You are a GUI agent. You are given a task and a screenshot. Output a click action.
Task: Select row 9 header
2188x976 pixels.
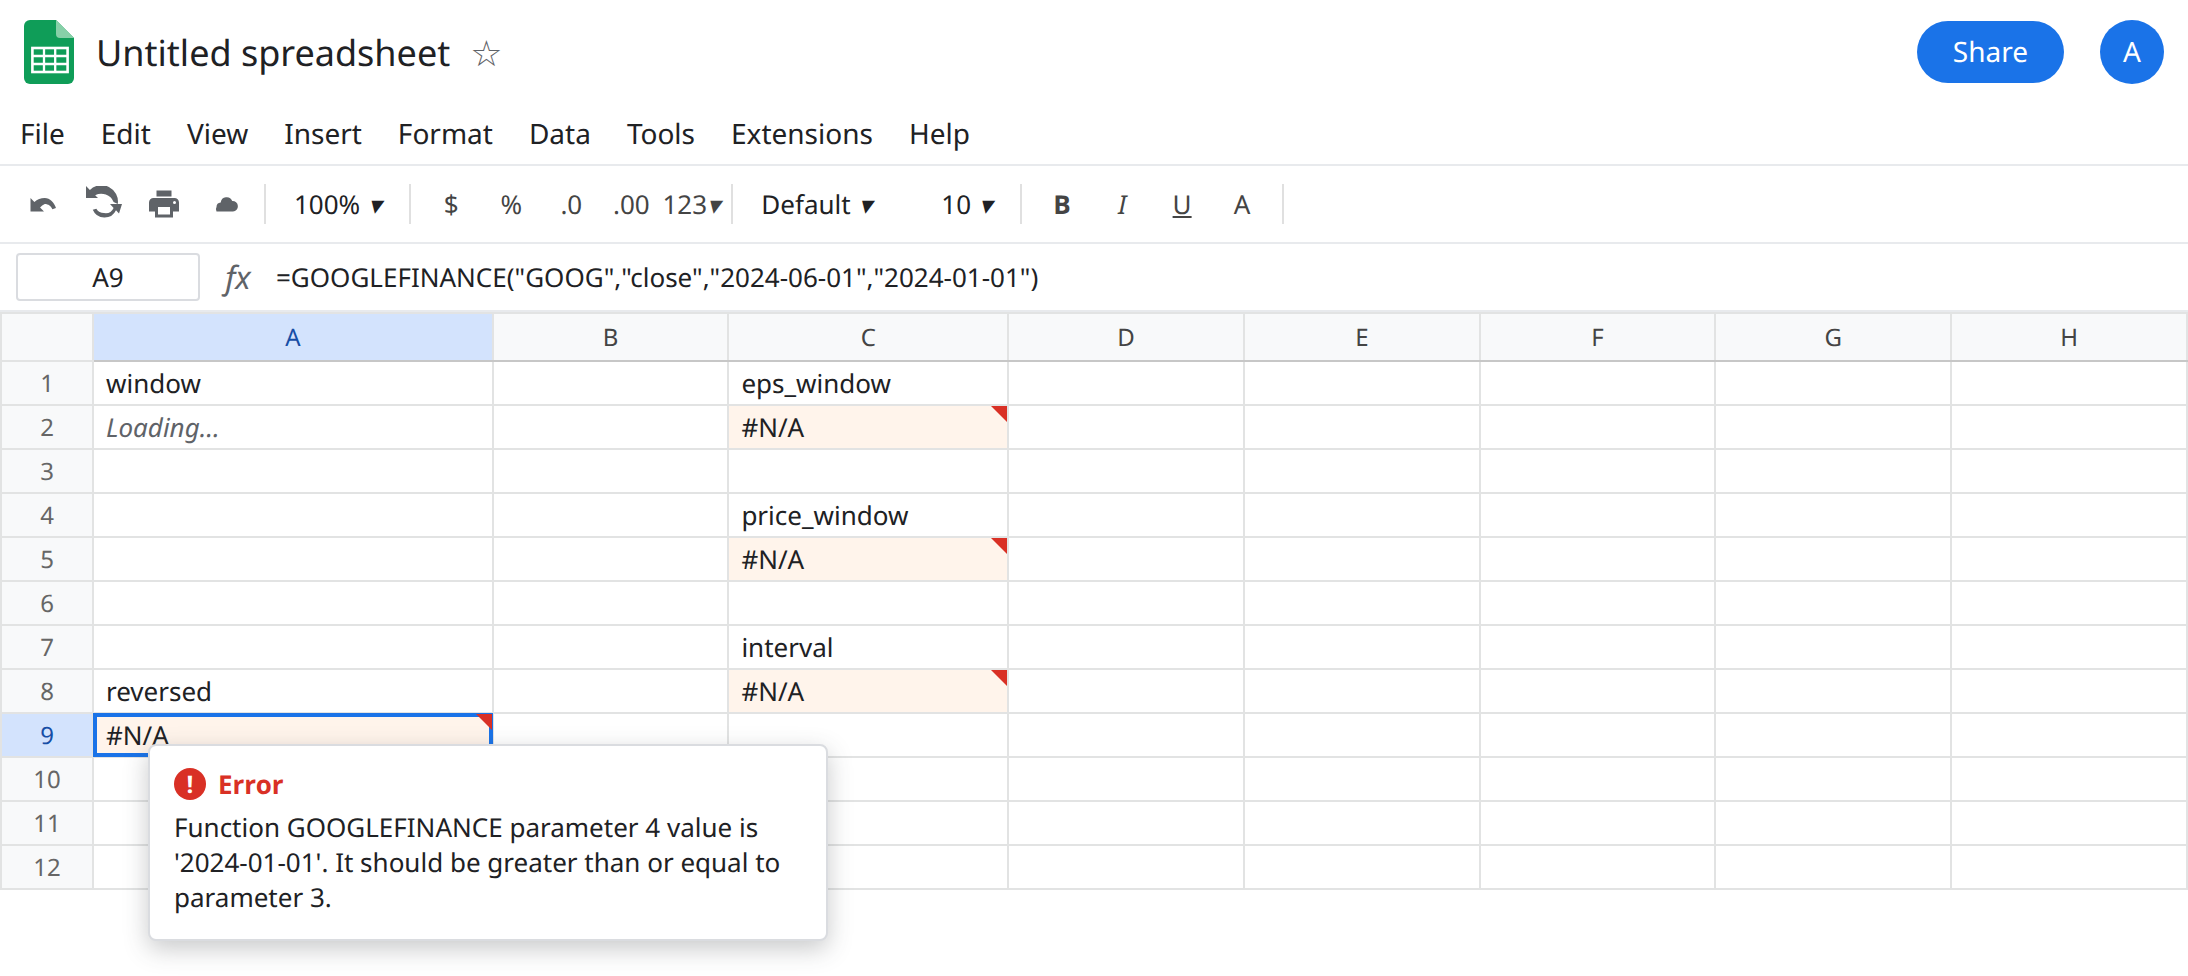click(47, 736)
